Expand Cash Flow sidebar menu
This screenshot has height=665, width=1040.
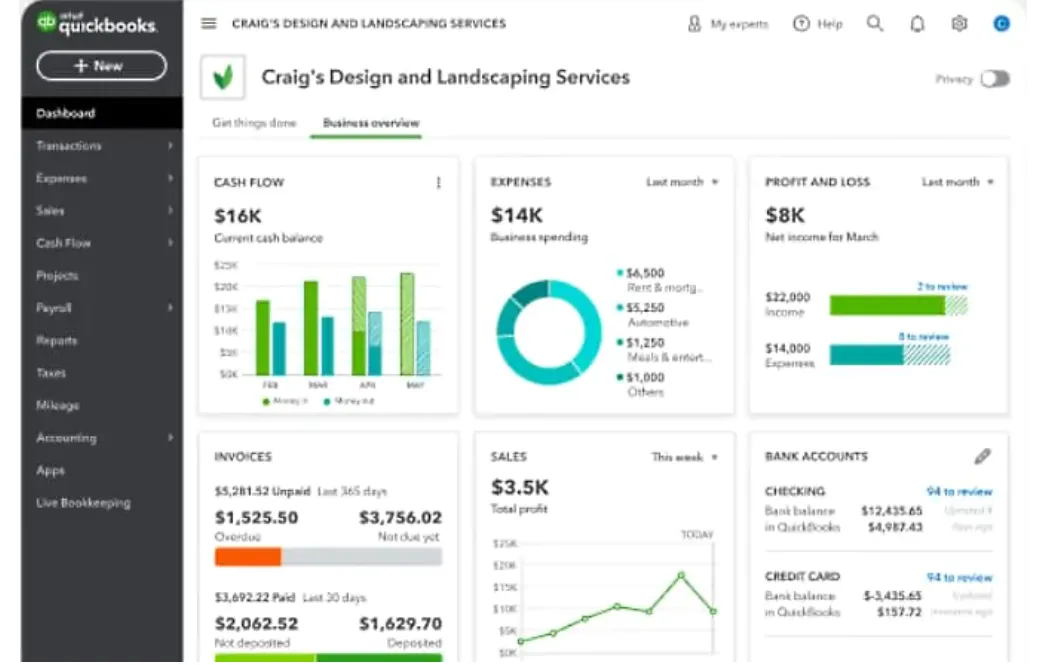coord(102,243)
